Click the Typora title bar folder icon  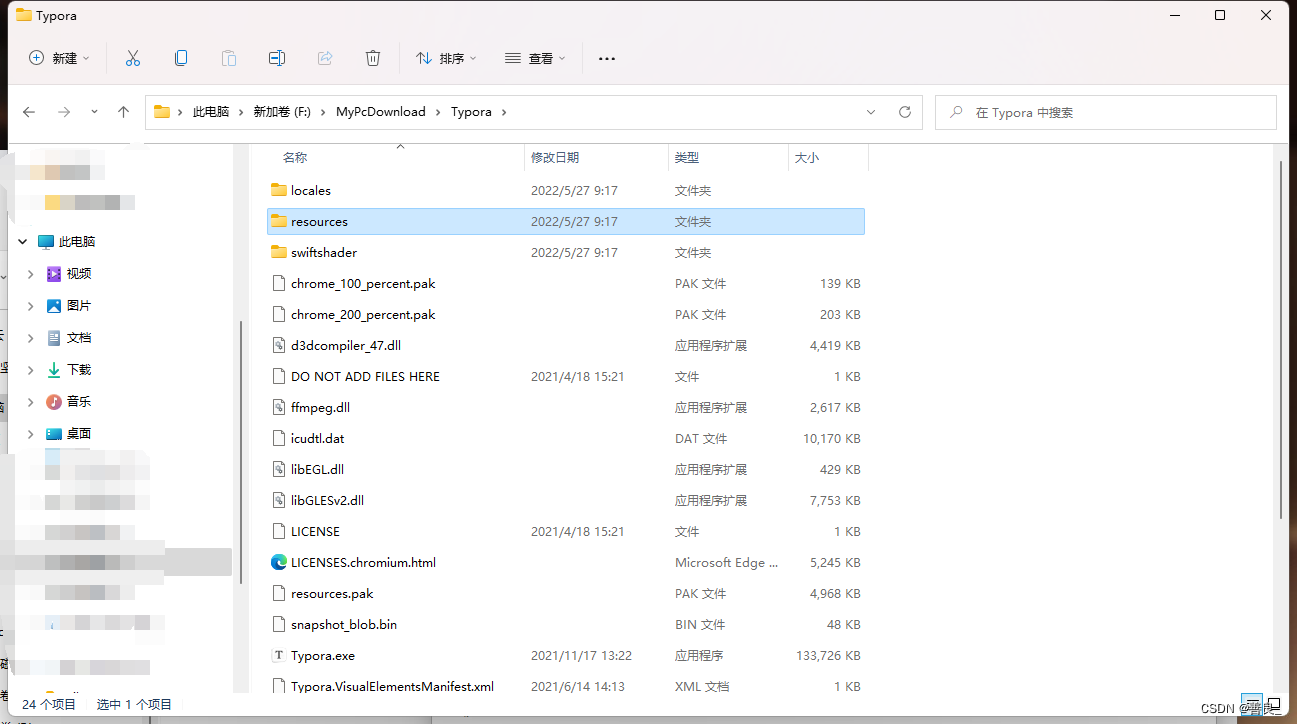(24, 15)
